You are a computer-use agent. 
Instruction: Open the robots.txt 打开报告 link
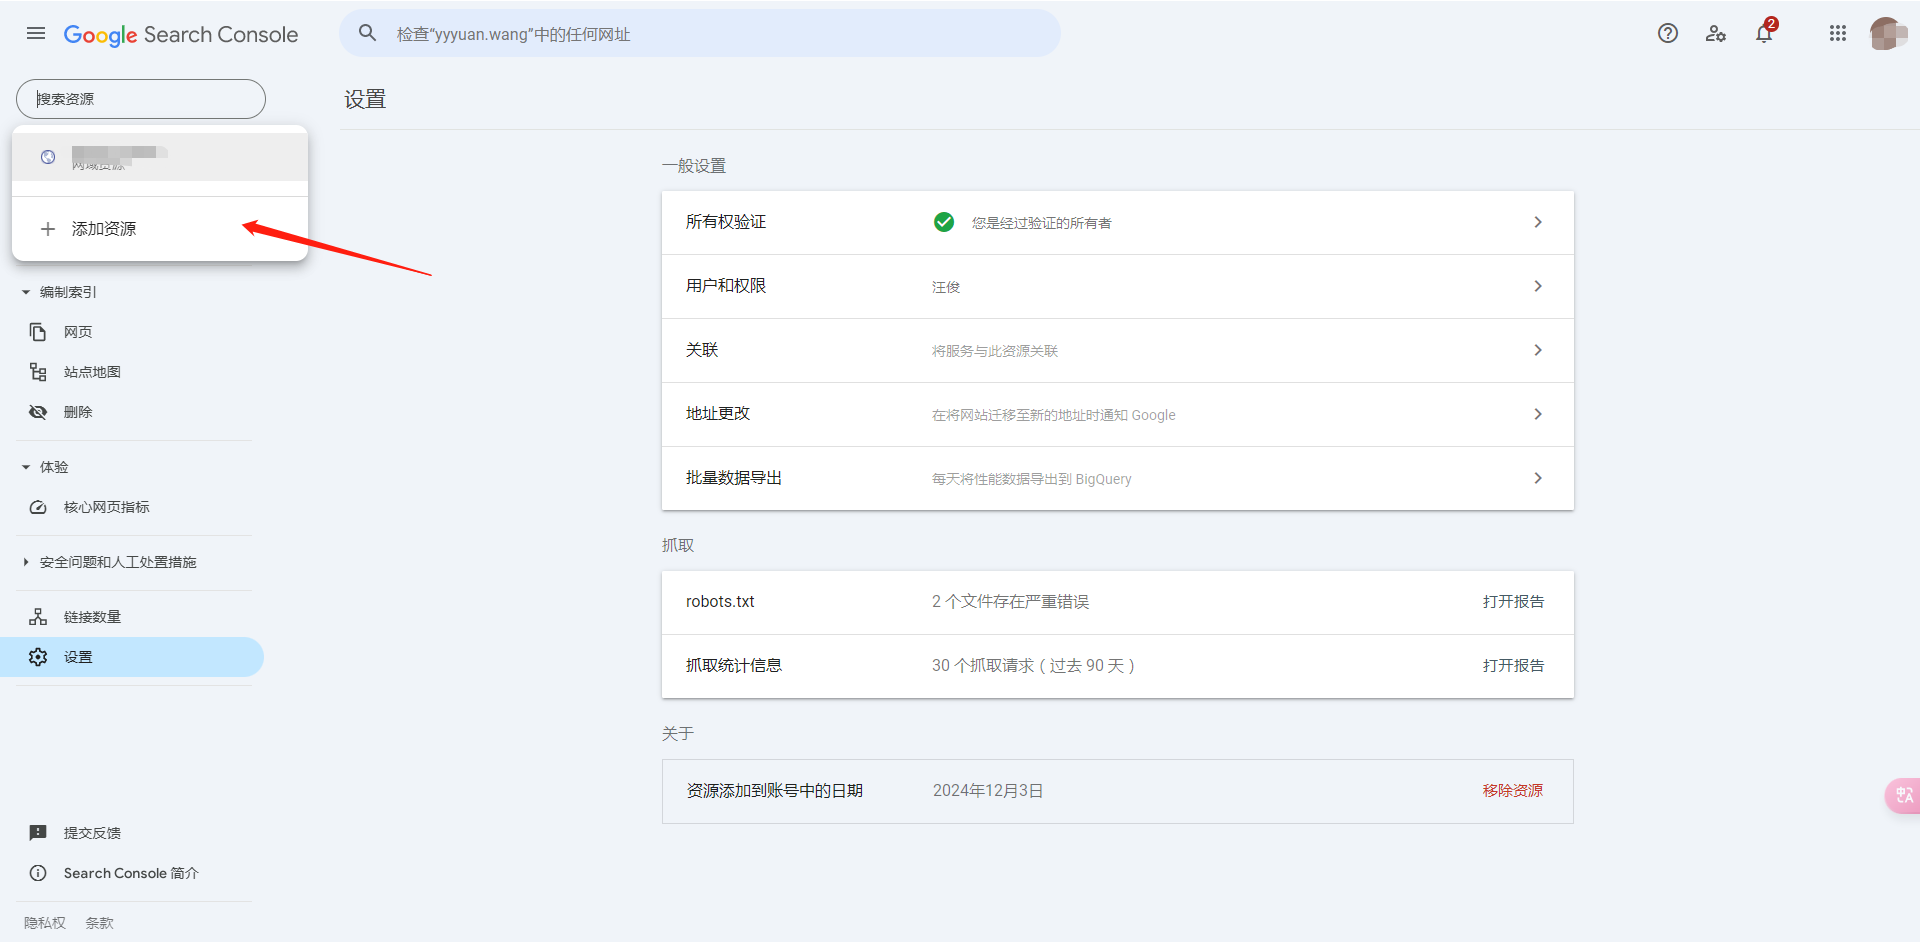pos(1512,602)
